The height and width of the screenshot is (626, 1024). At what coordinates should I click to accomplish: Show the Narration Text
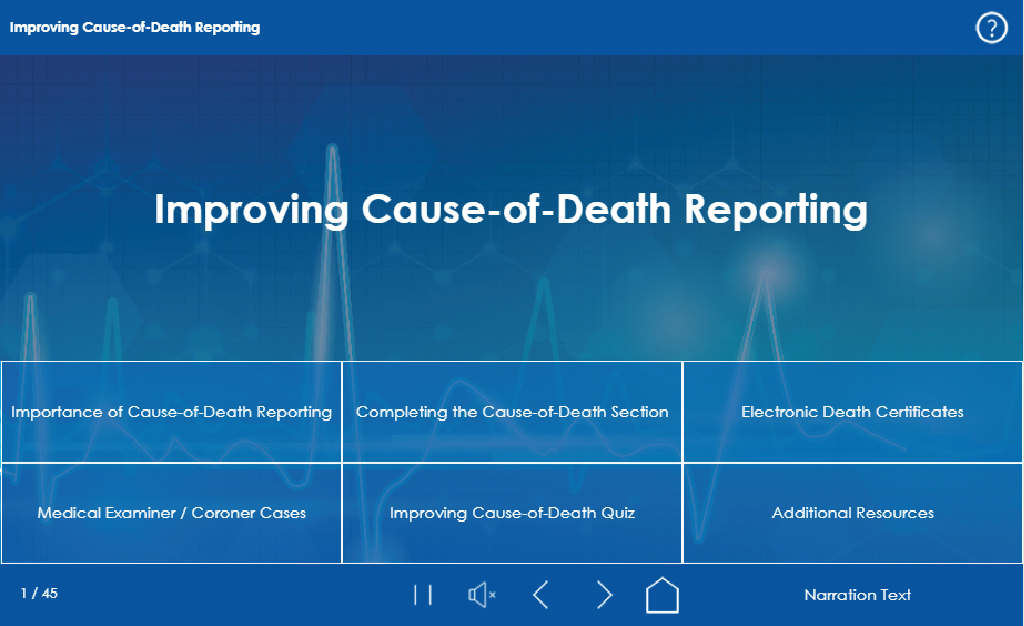[x=857, y=594]
